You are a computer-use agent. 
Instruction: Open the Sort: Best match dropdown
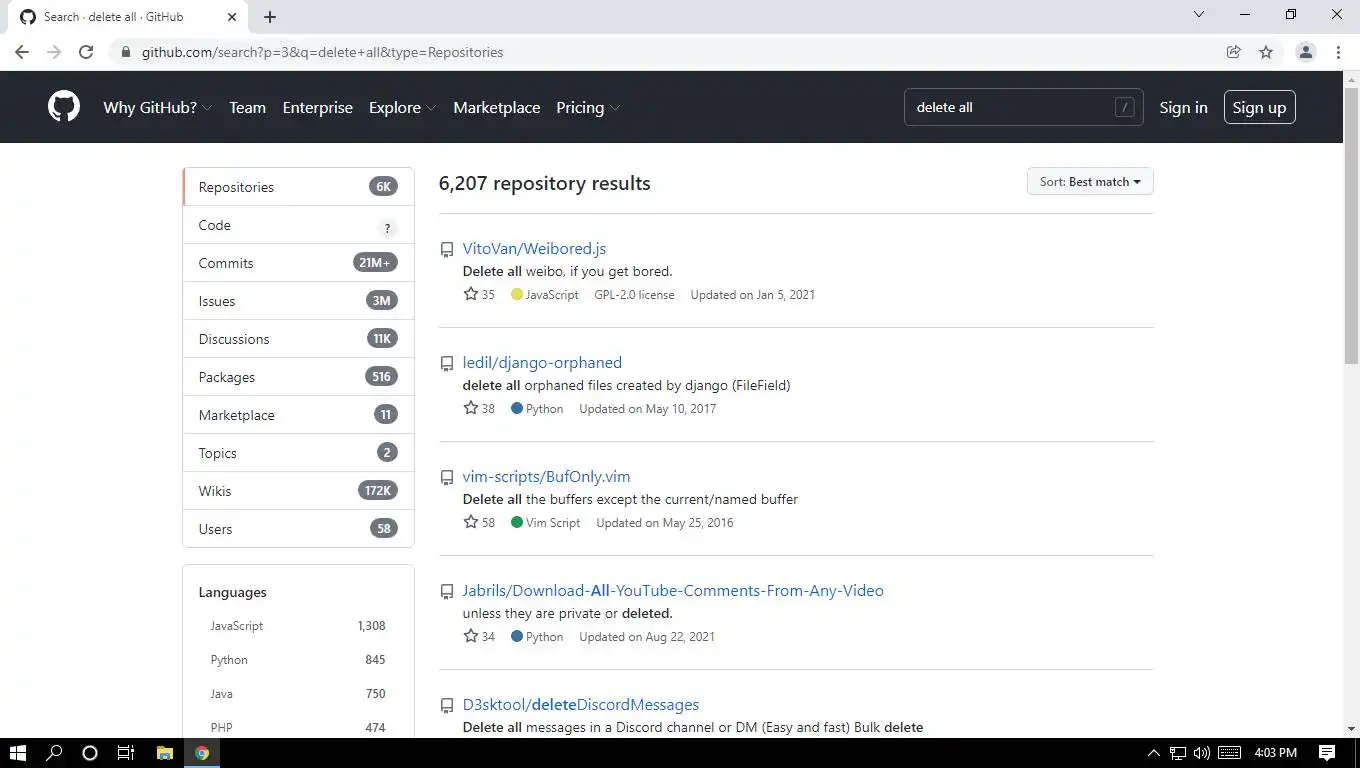tap(1090, 182)
